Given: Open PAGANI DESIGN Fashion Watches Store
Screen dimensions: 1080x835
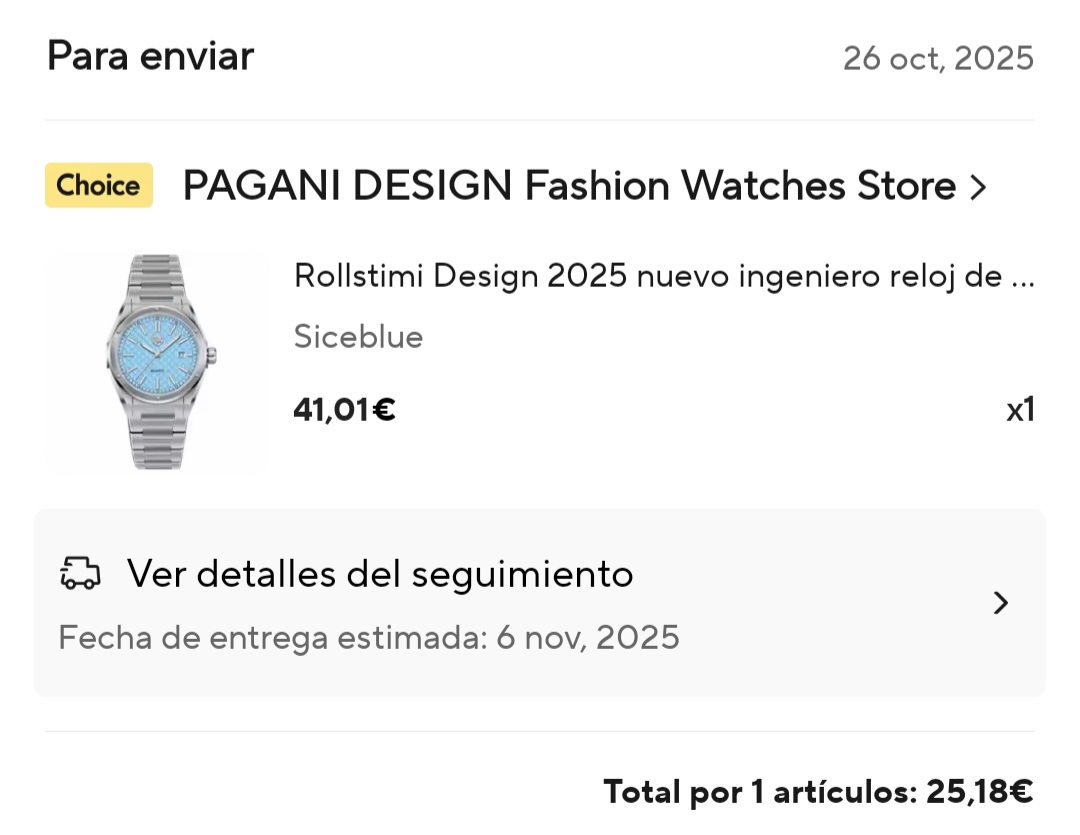Looking at the screenshot, I should click(x=568, y=186).
